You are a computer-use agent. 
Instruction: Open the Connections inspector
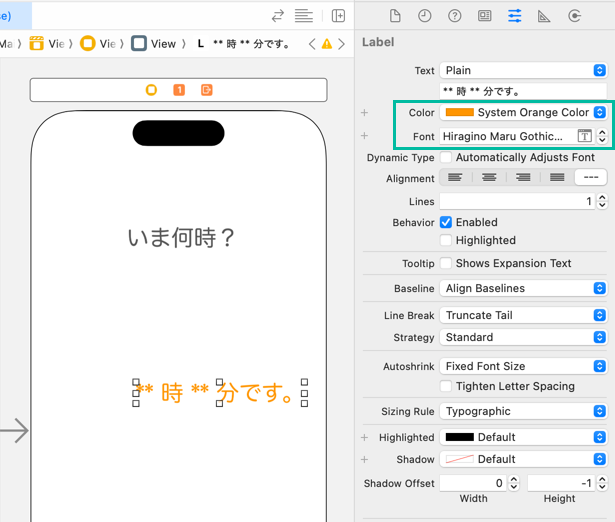click(x=574, y=16)
